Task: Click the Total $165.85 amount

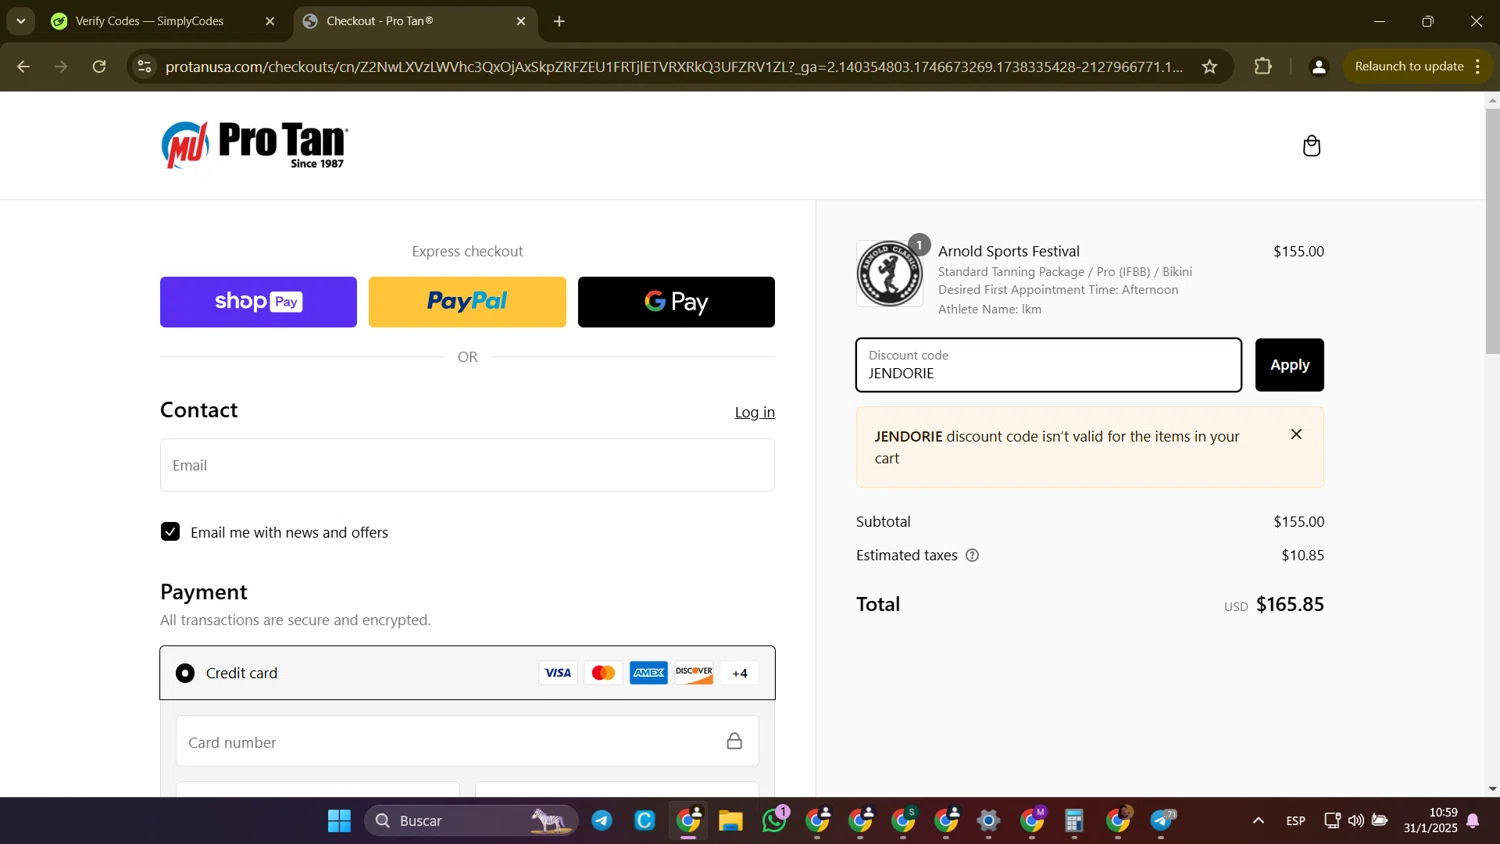Action: (x=1290, y=604)
